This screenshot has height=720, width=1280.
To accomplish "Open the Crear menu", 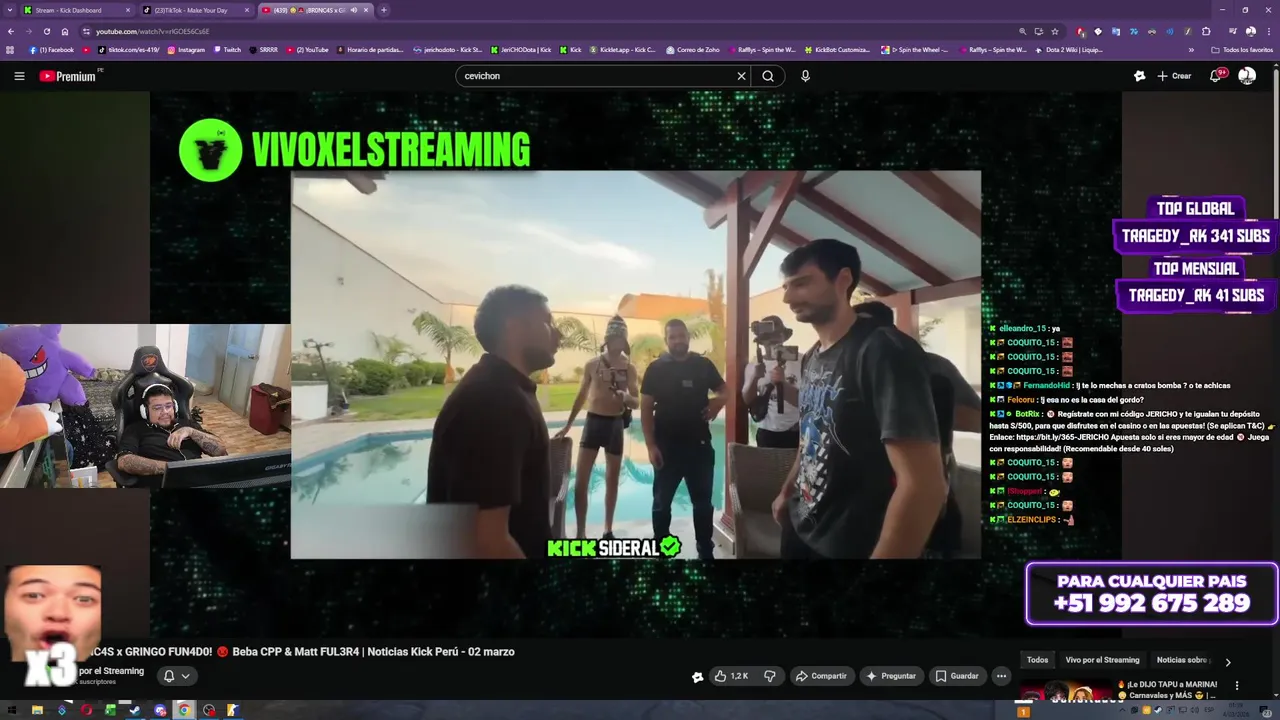I will tap(1175, 76).
